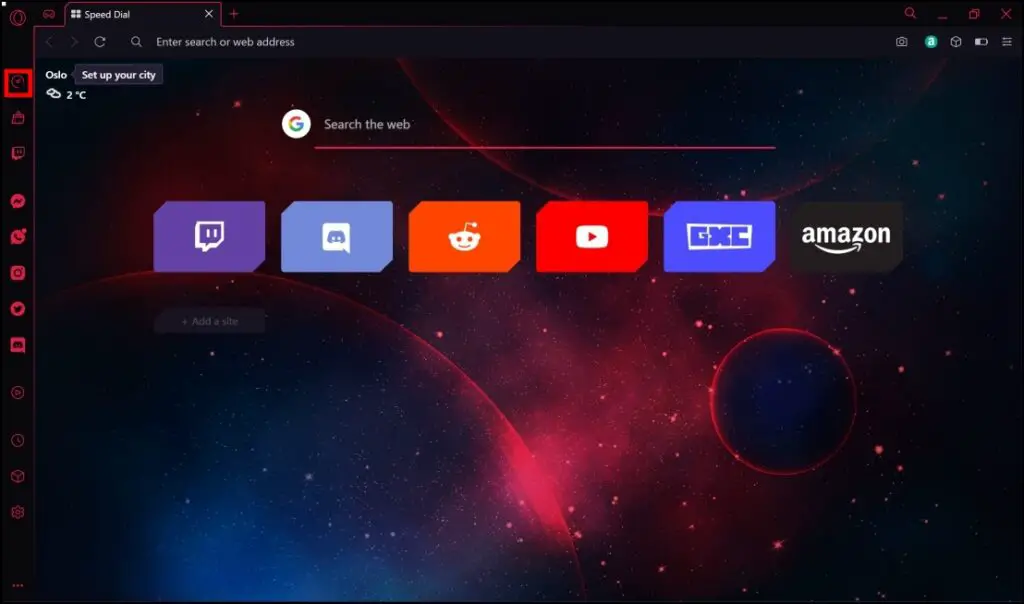
Task: Click the Google logo by search box
Action: click(296, 123)
